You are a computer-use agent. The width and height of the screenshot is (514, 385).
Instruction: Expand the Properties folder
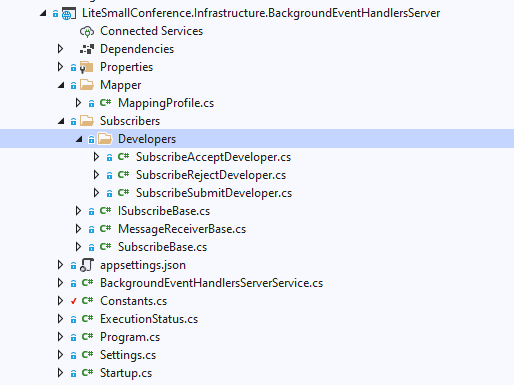60,67
